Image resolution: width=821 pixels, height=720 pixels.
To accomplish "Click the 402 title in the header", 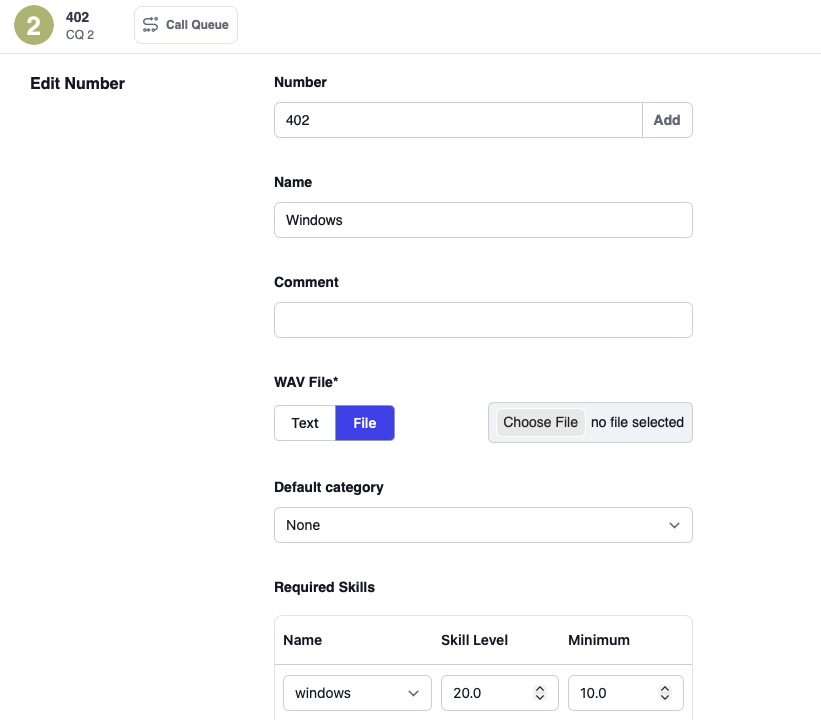I will 77,17.
